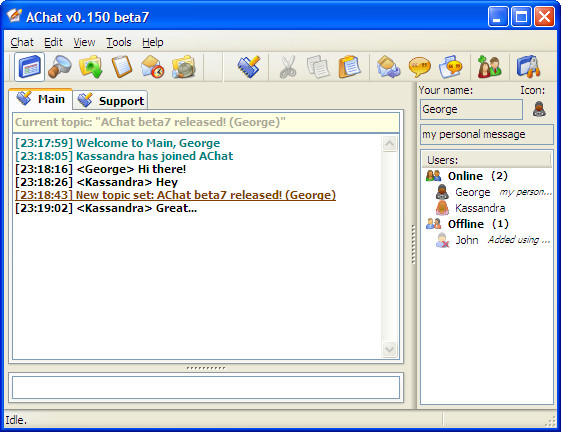Open the View menu

(84, 42)
